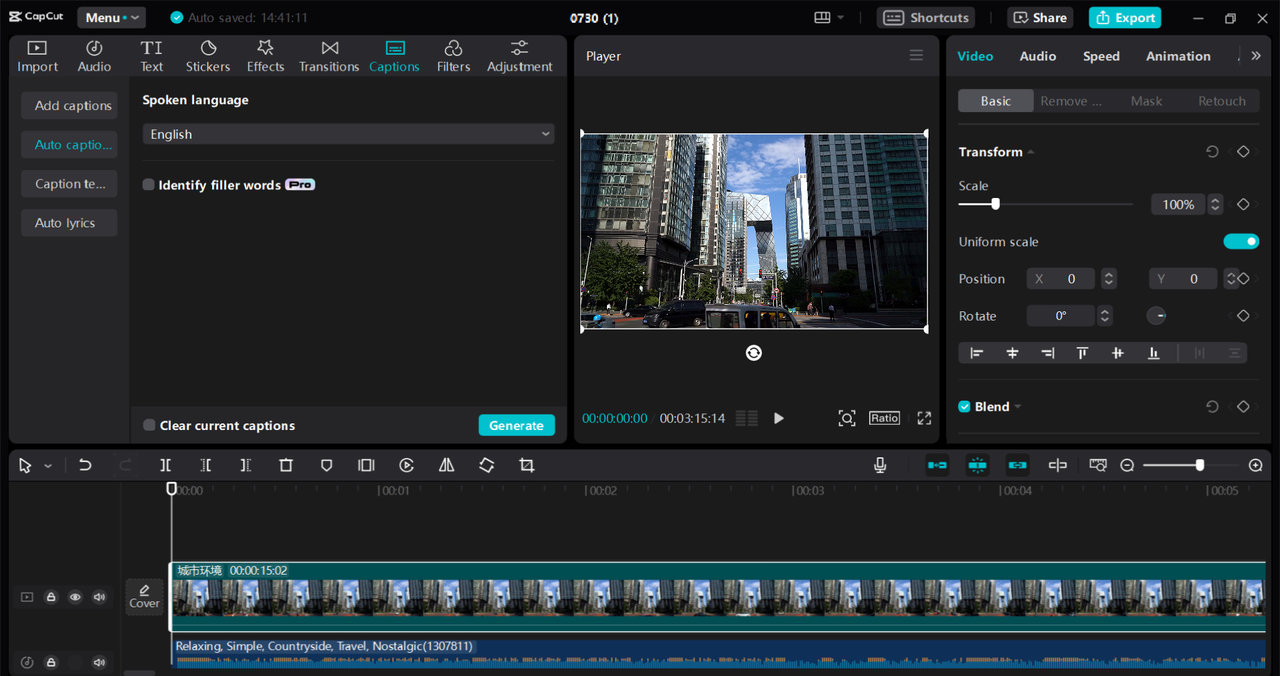The image size is (1280, 676).
Task: Open the Transitions tab
Action: (x=329, y=56)
